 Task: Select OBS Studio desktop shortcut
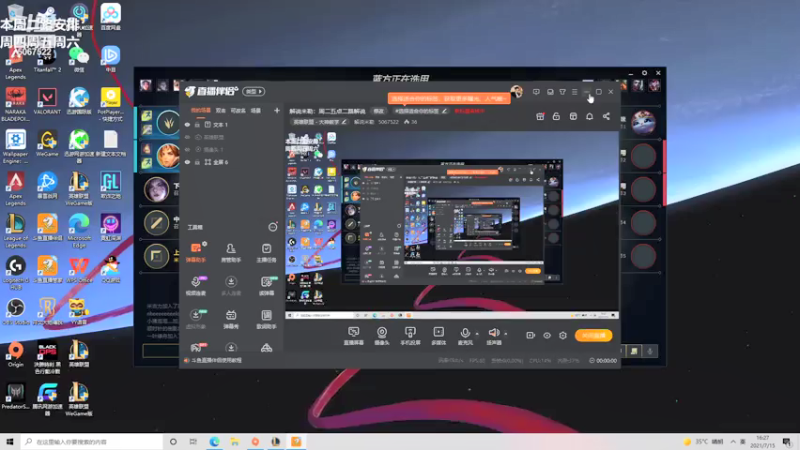(x=15, y=312)
